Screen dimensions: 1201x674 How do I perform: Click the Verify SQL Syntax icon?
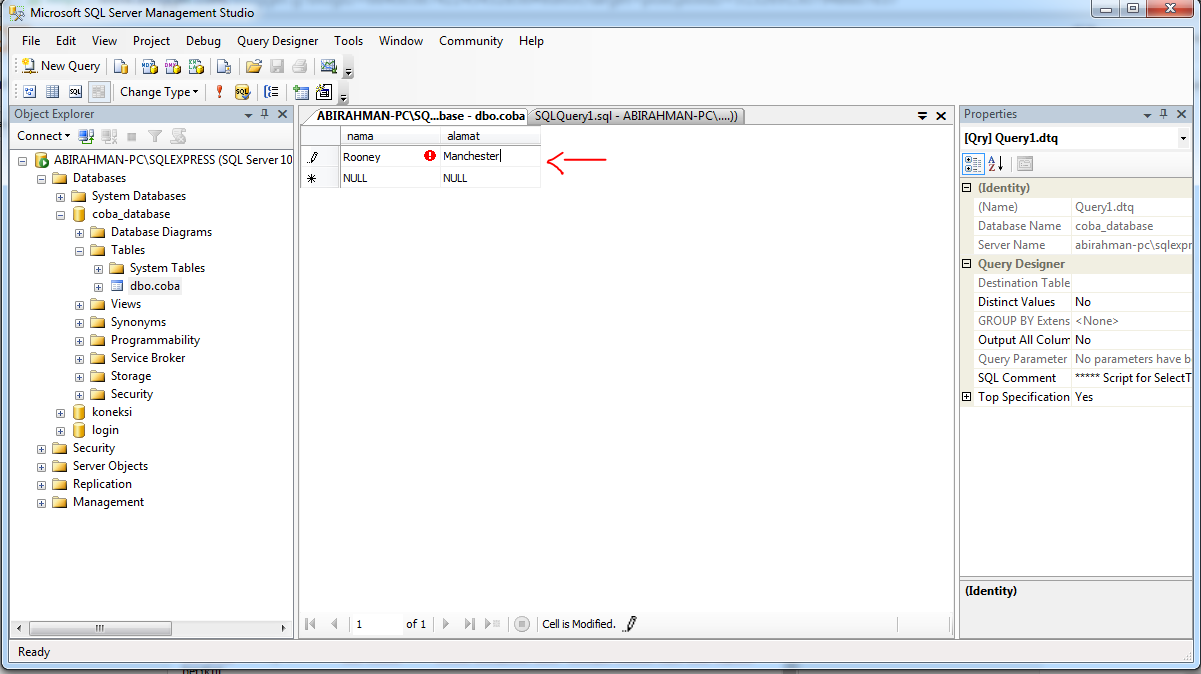[x=242, y=91]
